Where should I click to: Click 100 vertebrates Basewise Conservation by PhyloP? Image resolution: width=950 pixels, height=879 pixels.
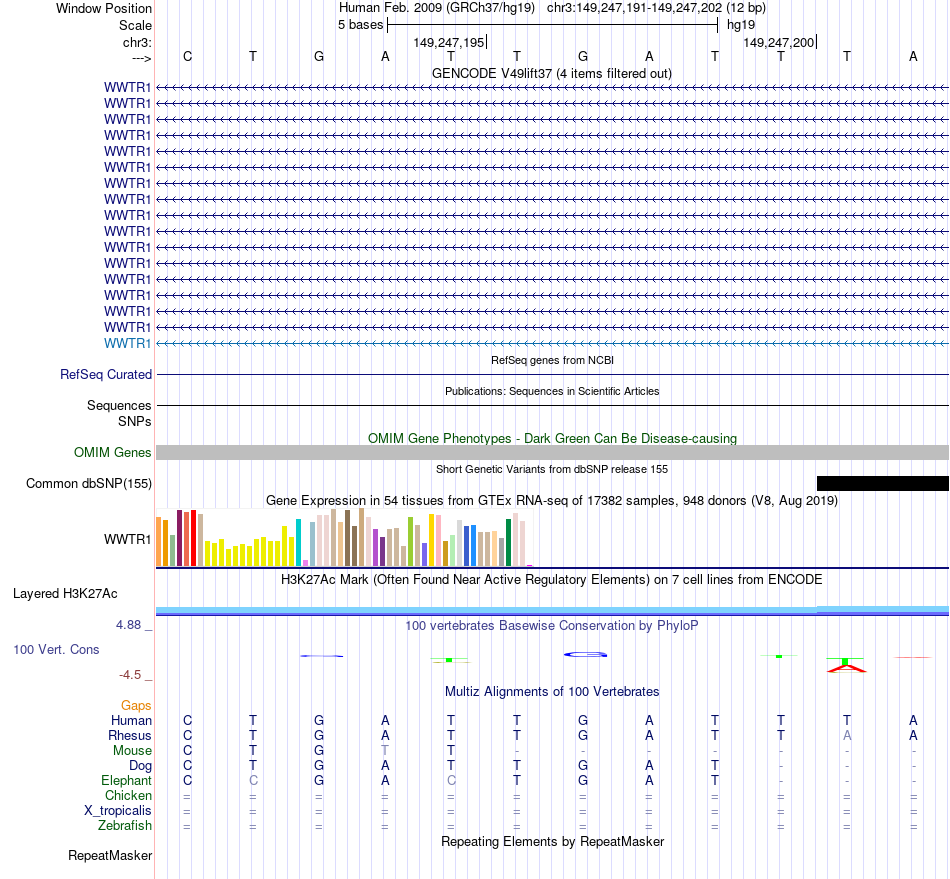[551, 625]
